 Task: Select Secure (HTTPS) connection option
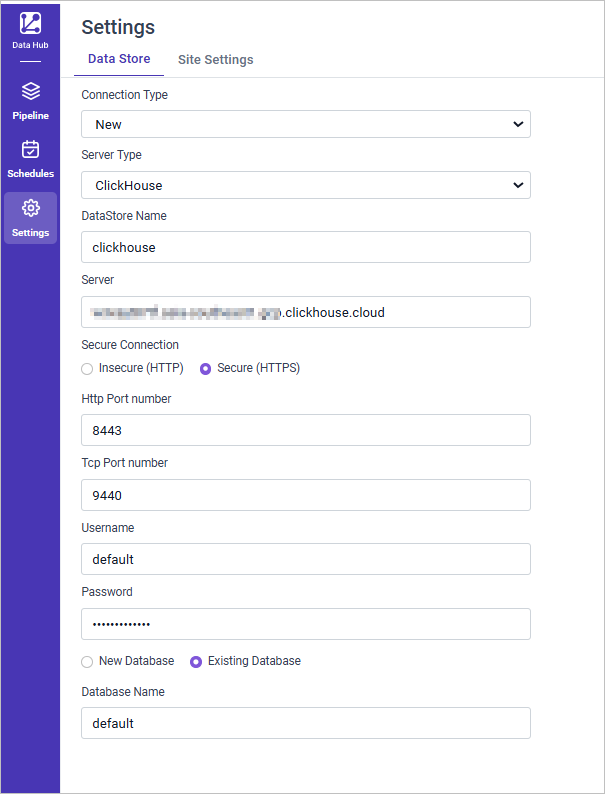pos(206,368)
